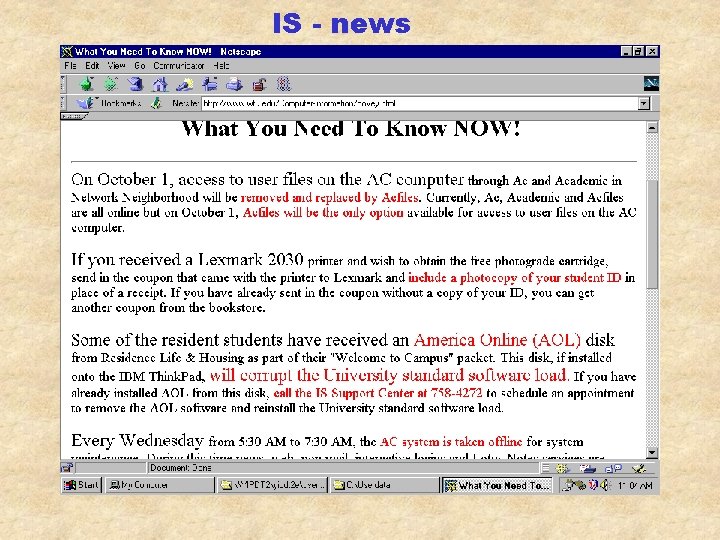Open Search using the flashlight icon
The image size is (720, 540).
185,84
